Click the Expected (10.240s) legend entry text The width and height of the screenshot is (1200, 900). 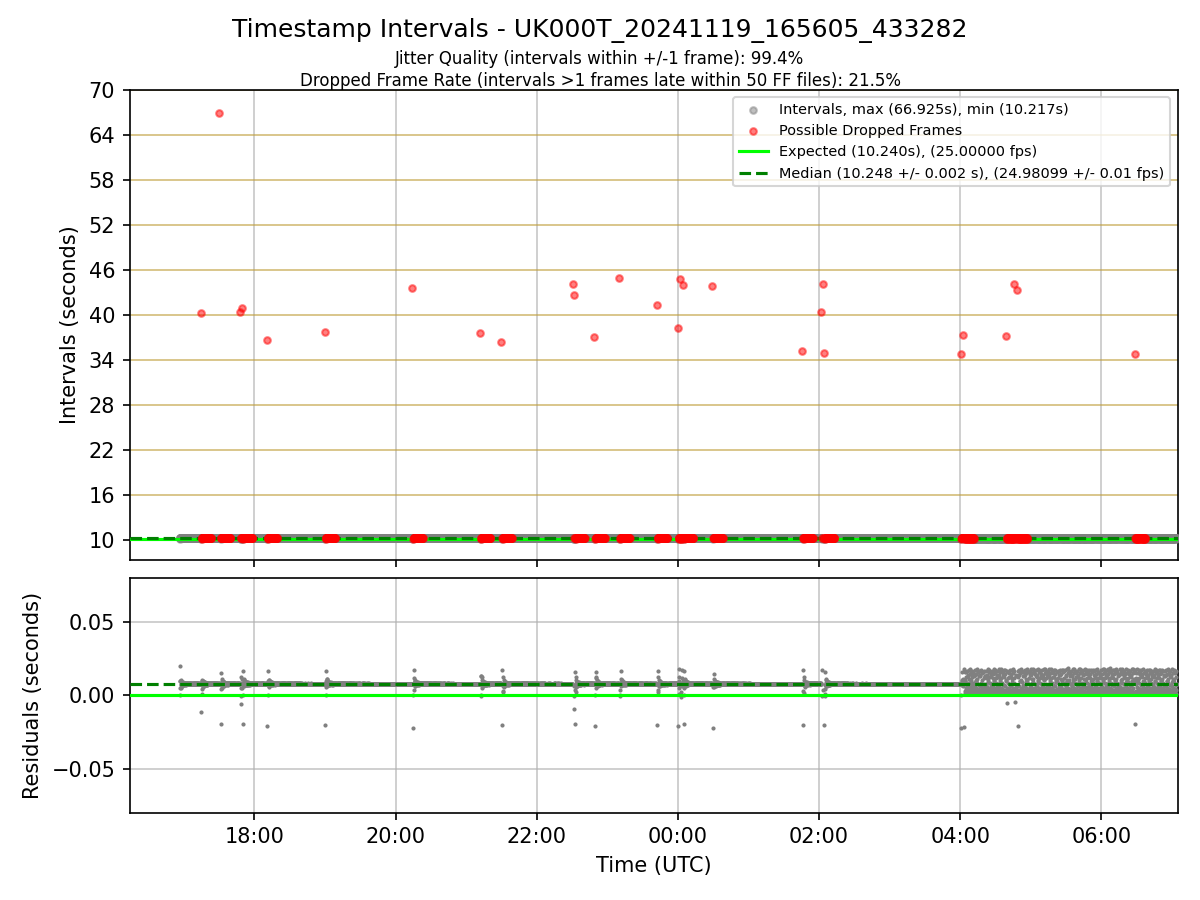(908, 152)
